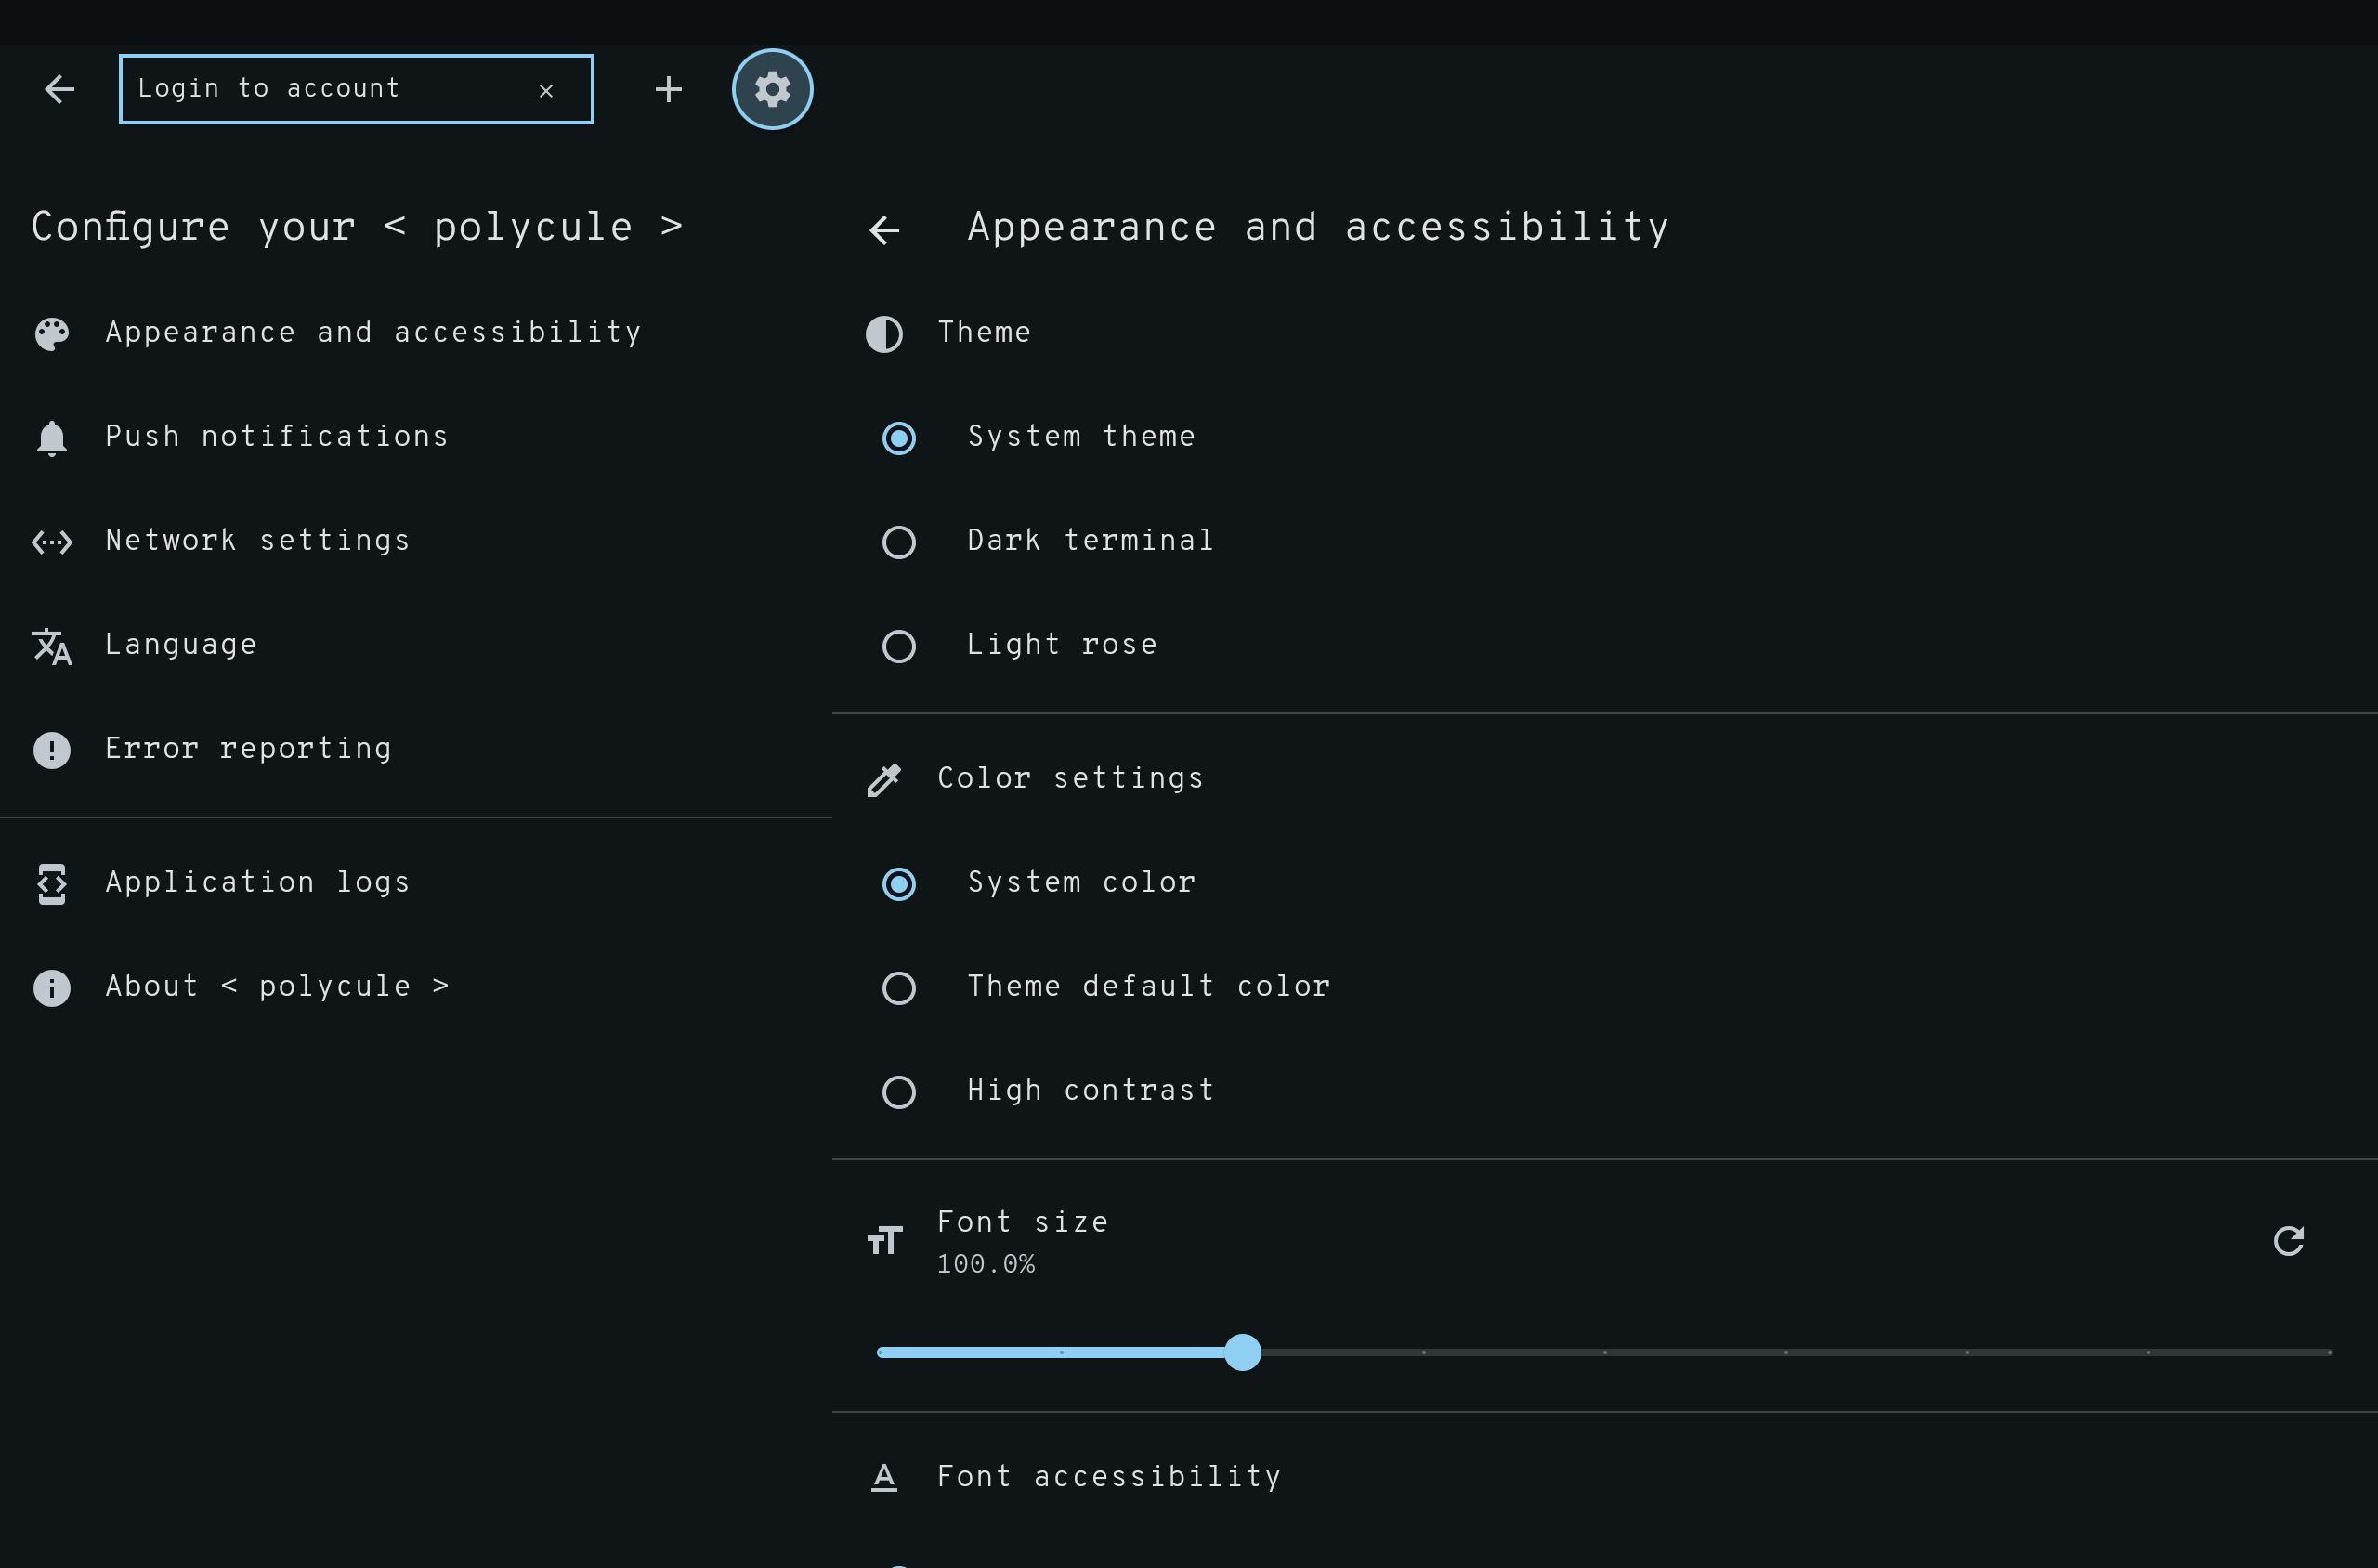Click the settings gear icon
Image resolution: width=2378 pixels, height=1568 pixels.
pos(772,90)
